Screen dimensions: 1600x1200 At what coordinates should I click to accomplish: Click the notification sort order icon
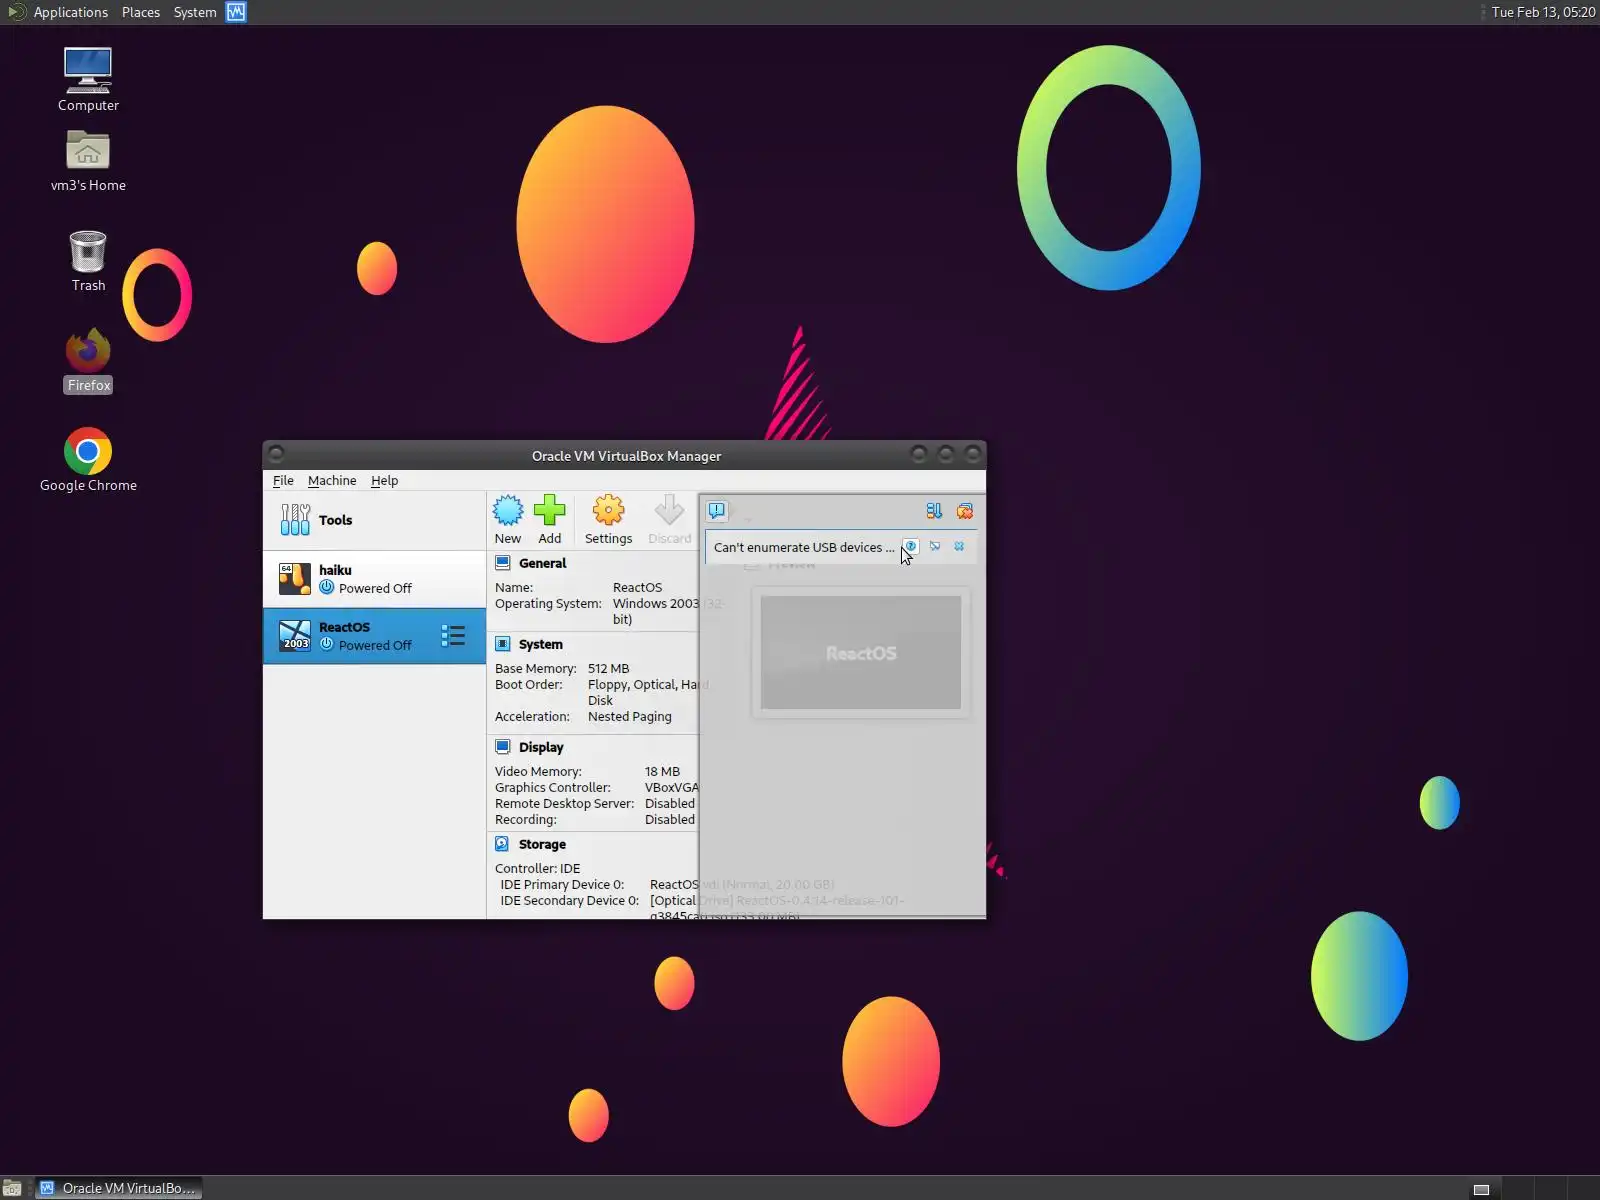pos(934,511)
